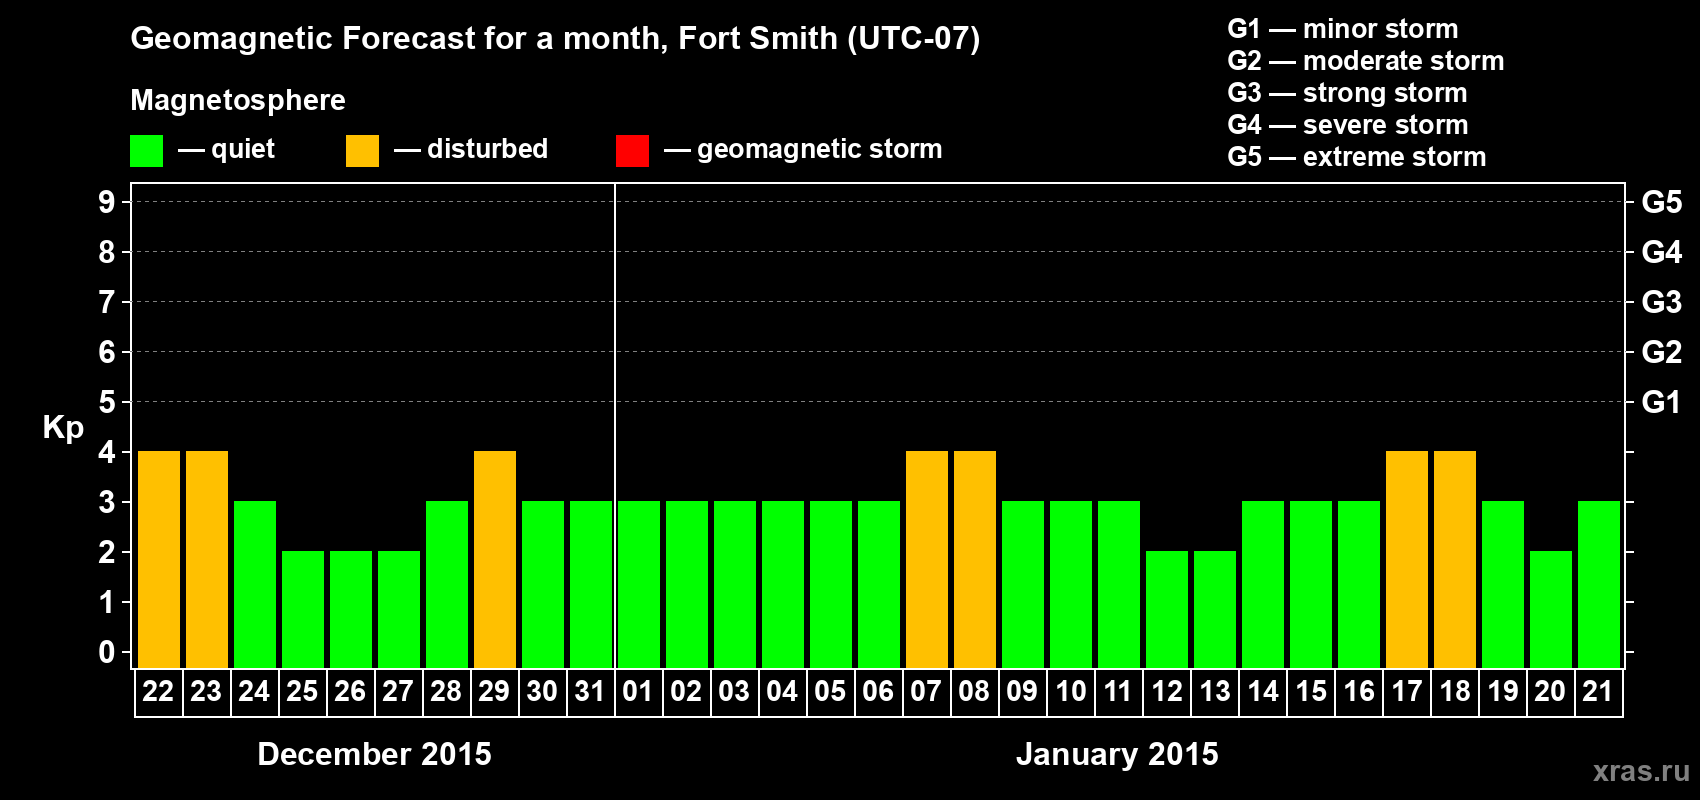The height and width of the screenshot is (800, 1700).
Task: Select the January 20 green bar
Action: [1551, 610]
